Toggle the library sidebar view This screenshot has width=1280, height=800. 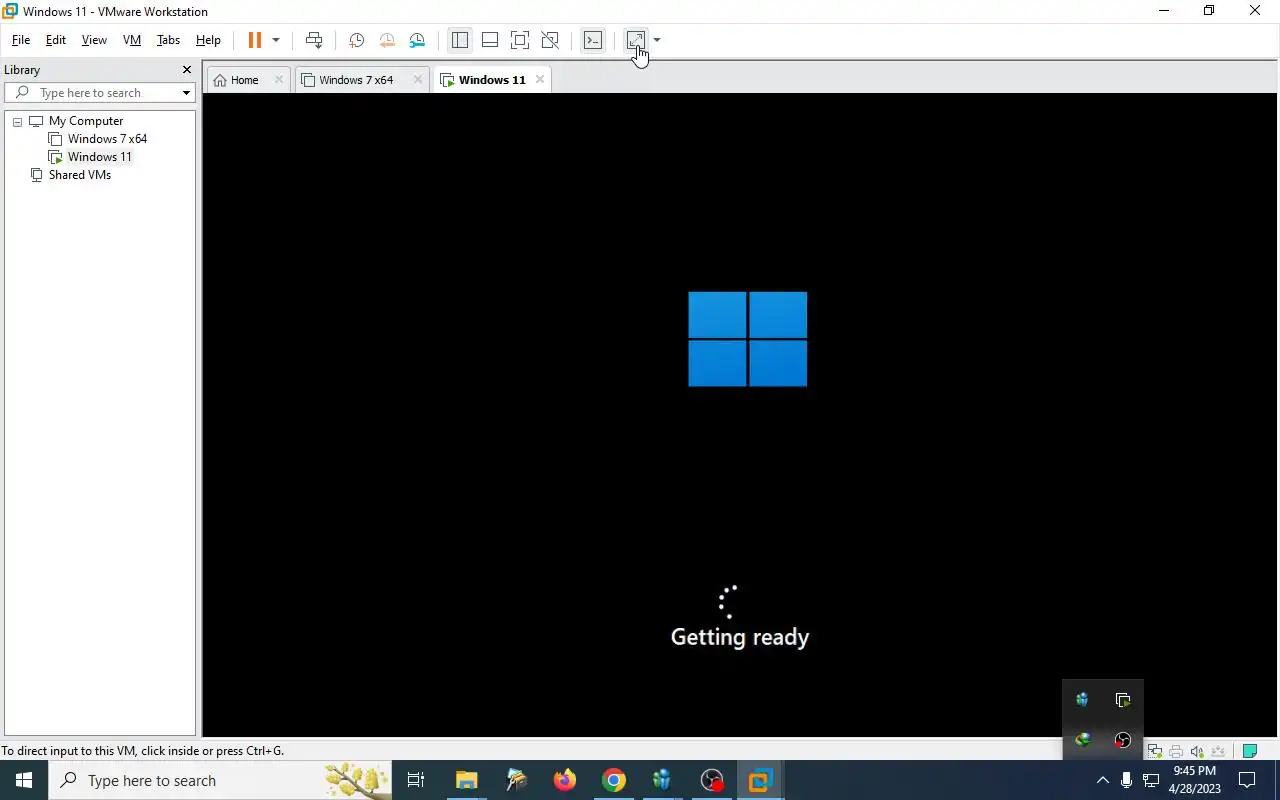click(x=460, y=40)
